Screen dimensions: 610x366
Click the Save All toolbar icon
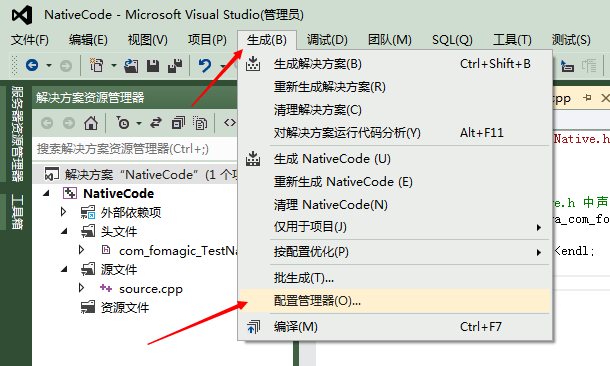pyautogui.click(x=175, y=66)
